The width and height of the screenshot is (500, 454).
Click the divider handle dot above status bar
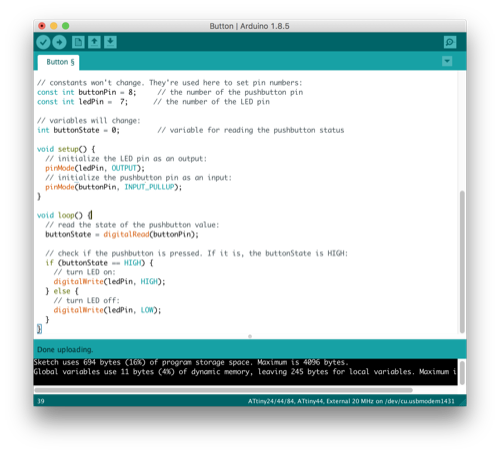250,336
